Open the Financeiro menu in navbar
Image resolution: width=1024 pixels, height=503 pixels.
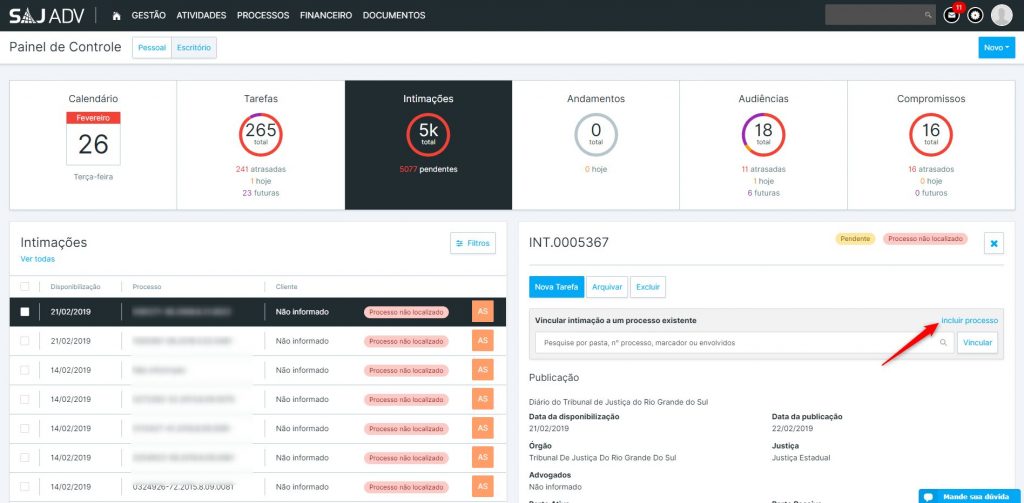coord(326,15)
